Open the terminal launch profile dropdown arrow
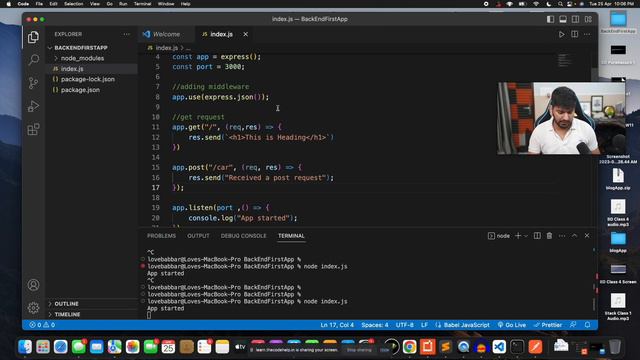The width and height of the screenshot is (640, 360). (x=526, y=236)
